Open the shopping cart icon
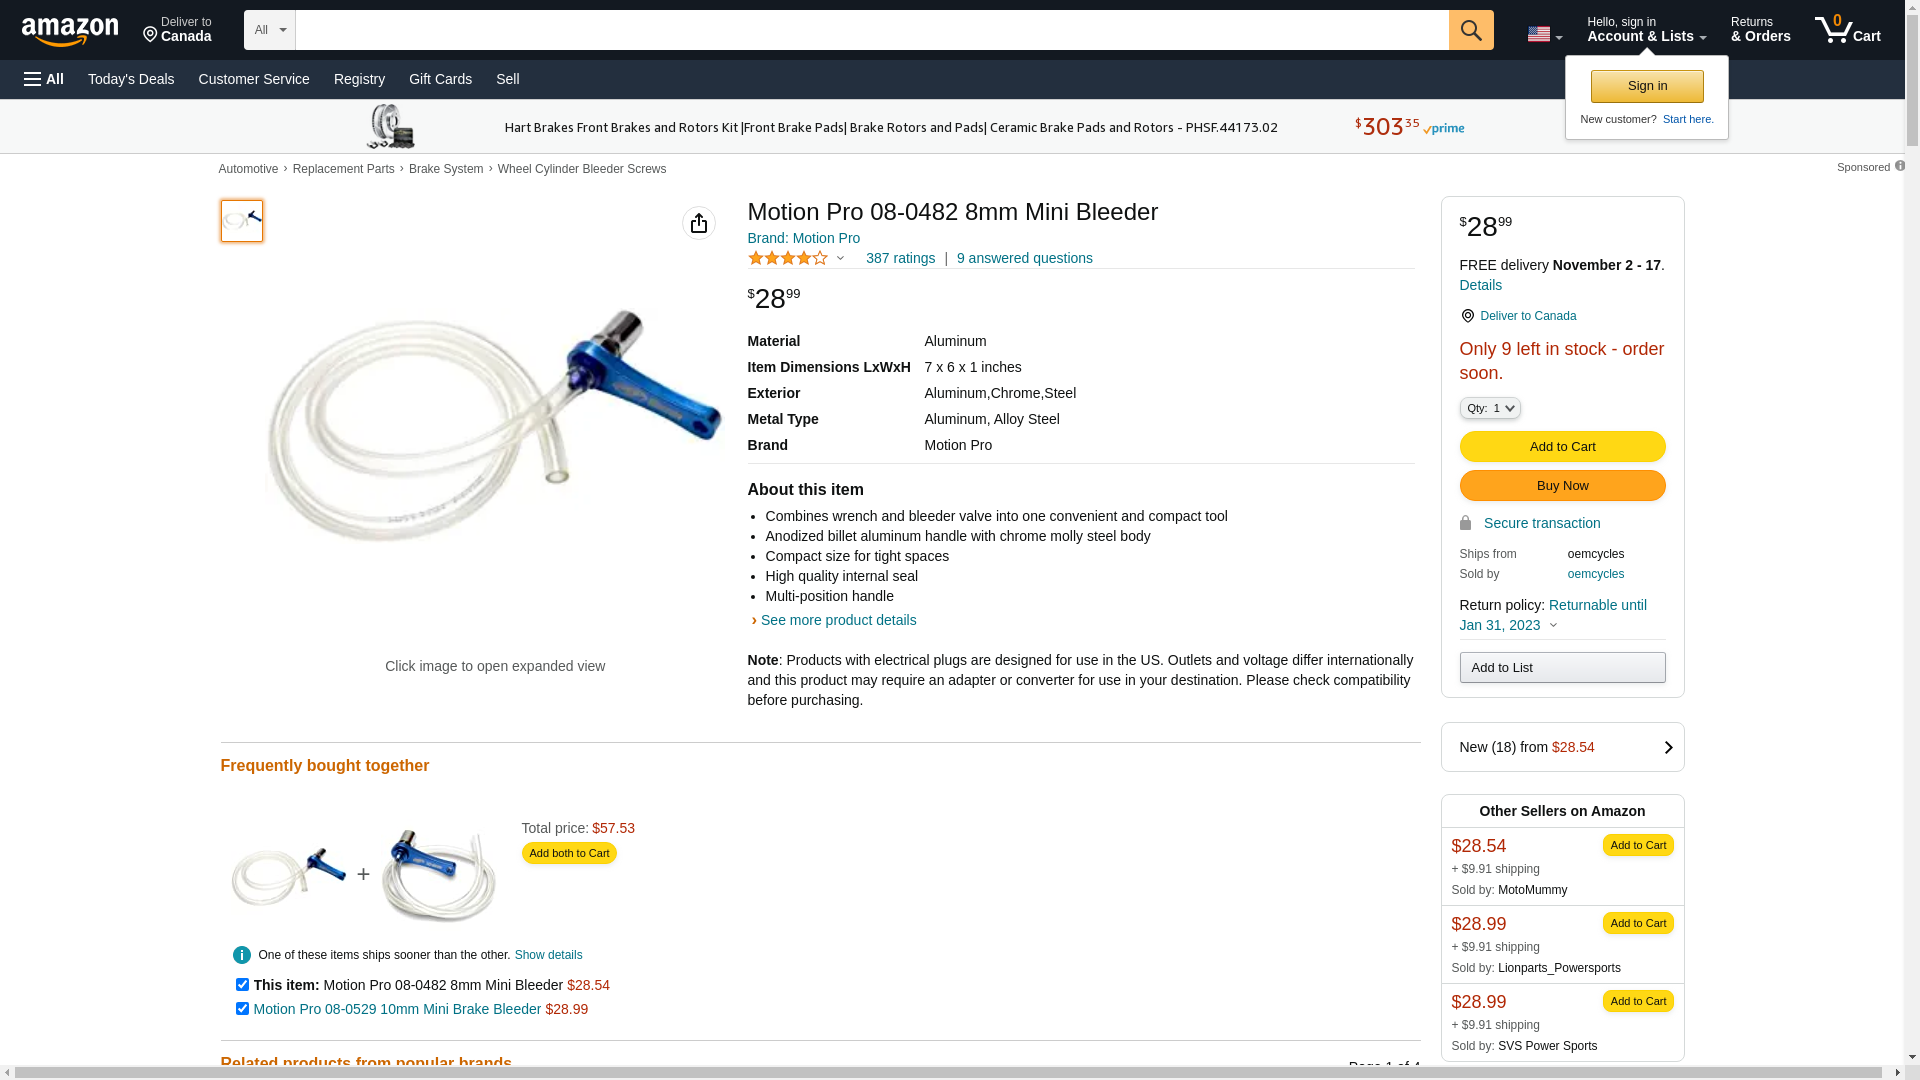 pyautogui.click(x=1846, y=30)
